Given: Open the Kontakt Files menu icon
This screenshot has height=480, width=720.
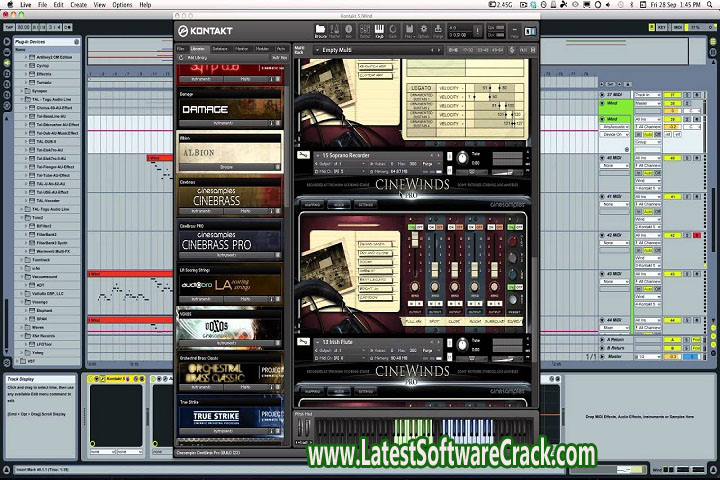Looking at the screenshot, I should pyautogui.click(x=409, y=31).
